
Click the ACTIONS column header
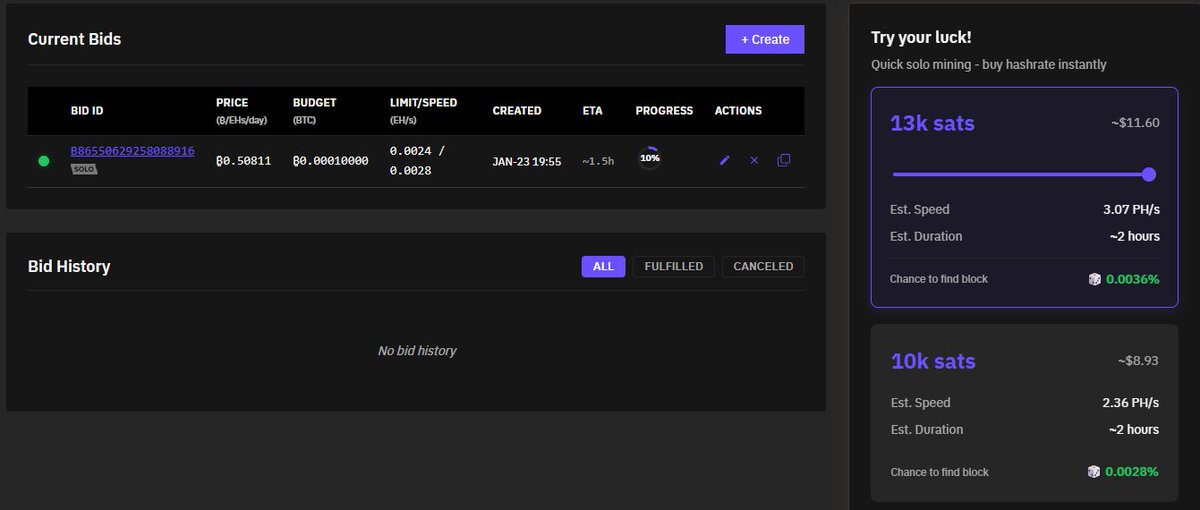(738, 111)
